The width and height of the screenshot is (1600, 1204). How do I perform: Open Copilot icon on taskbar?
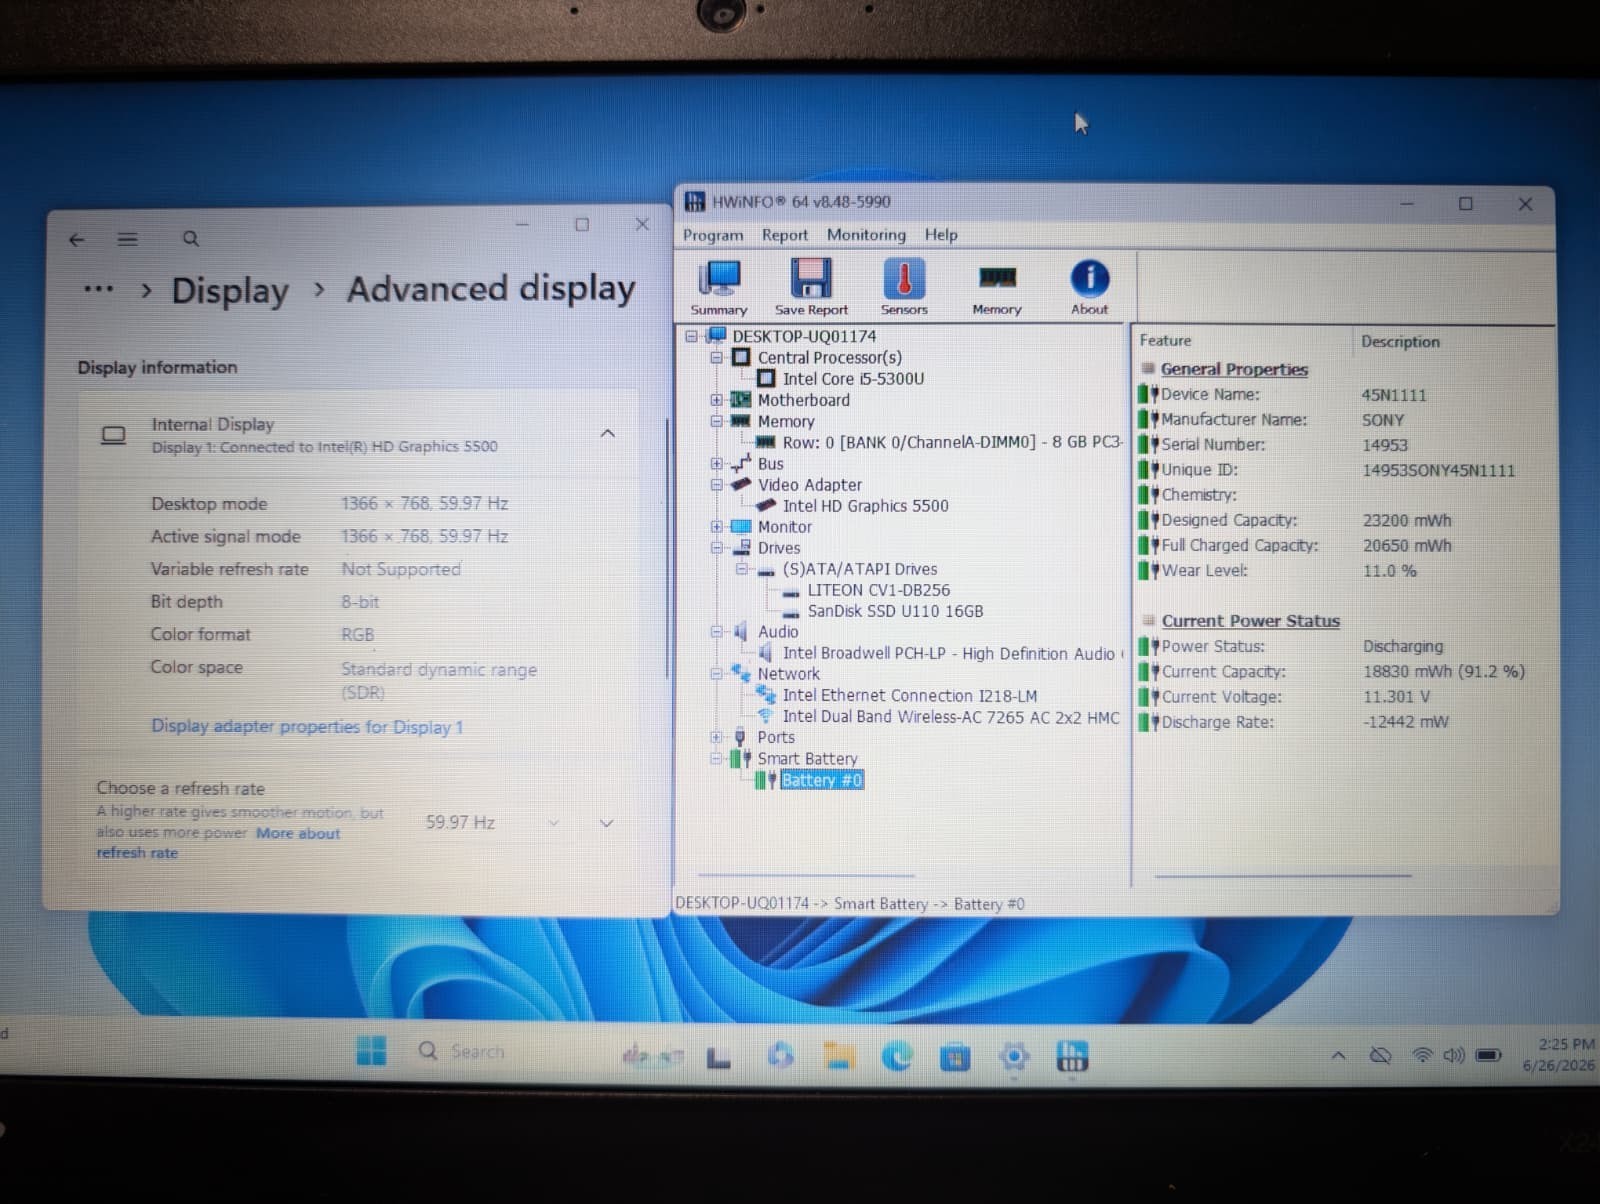[781, 1056]
